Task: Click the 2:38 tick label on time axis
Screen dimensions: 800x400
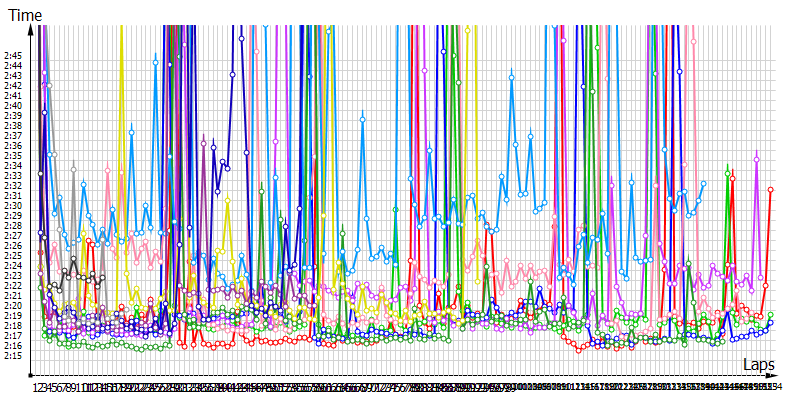Action: (x=13, y=126)
